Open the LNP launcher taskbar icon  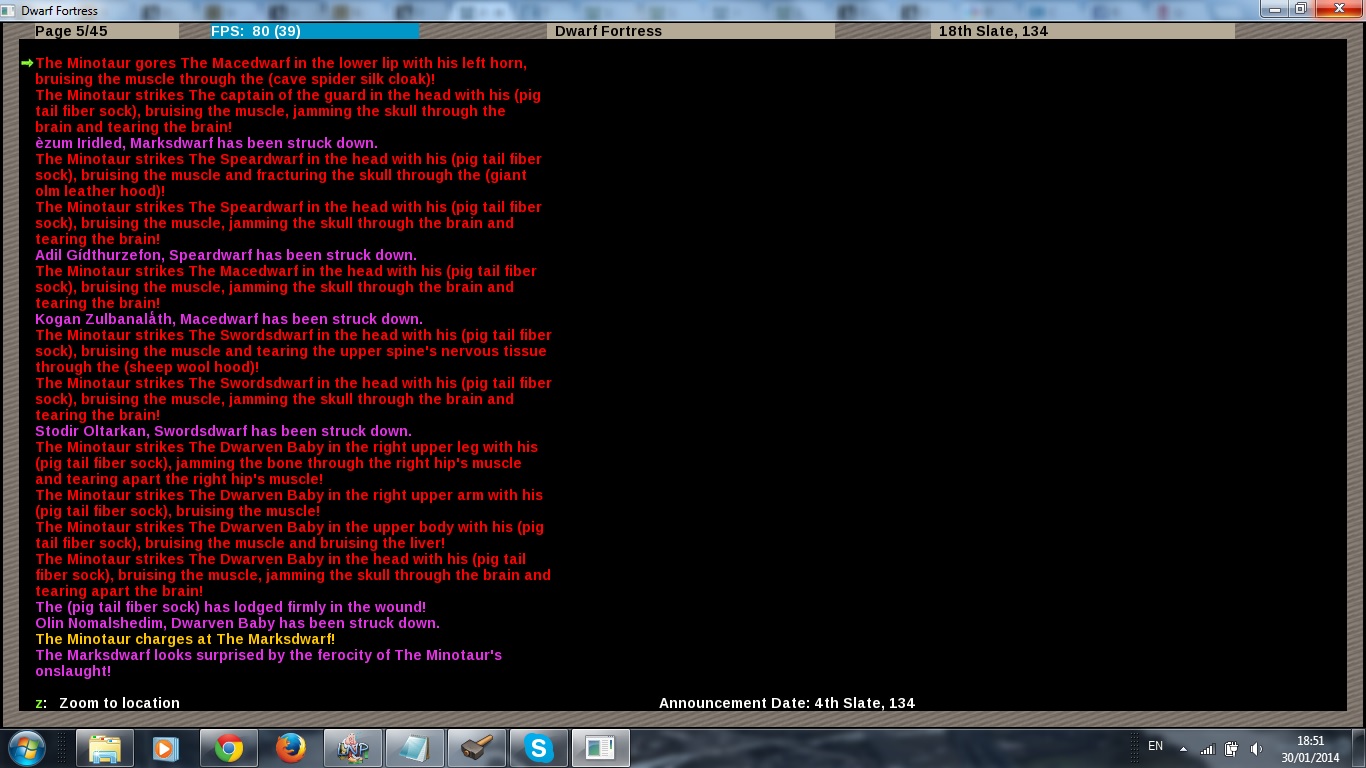[x=352, y=748]
